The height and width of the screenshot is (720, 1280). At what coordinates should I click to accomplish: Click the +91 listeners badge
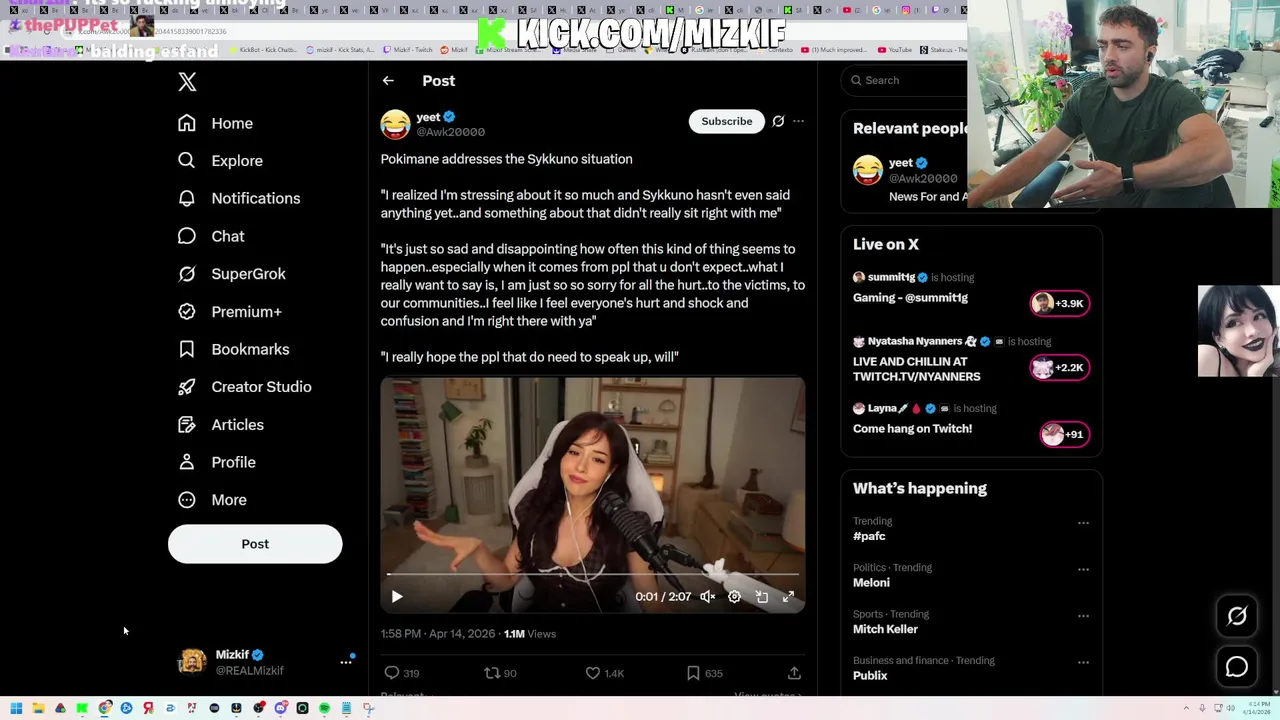coord(1065,434)
